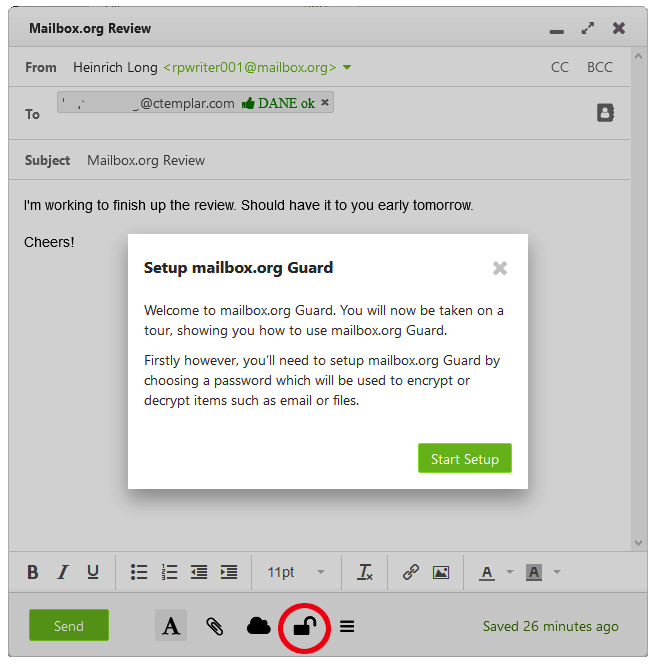Add attachment from cloud storage

point(259,626)
